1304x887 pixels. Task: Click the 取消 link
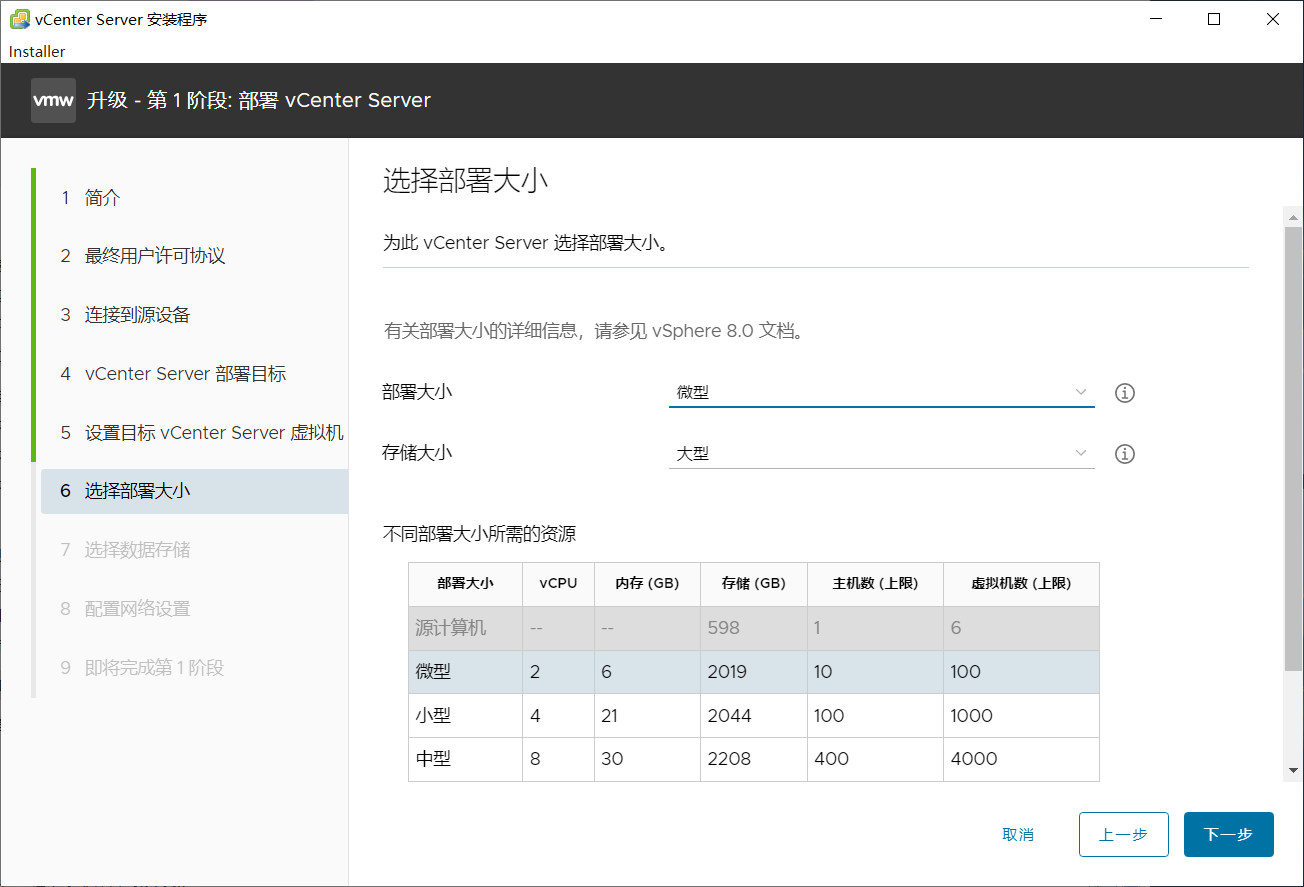[1018, 834]
